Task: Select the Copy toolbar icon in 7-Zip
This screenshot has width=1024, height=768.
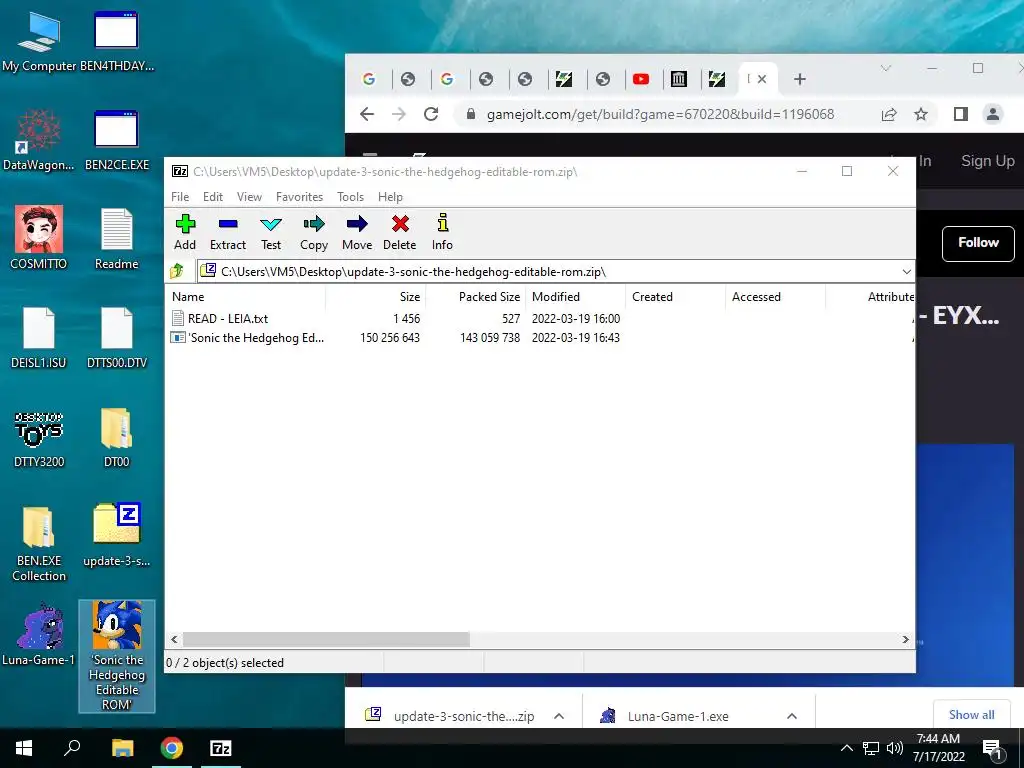Action: coord(313,232)
